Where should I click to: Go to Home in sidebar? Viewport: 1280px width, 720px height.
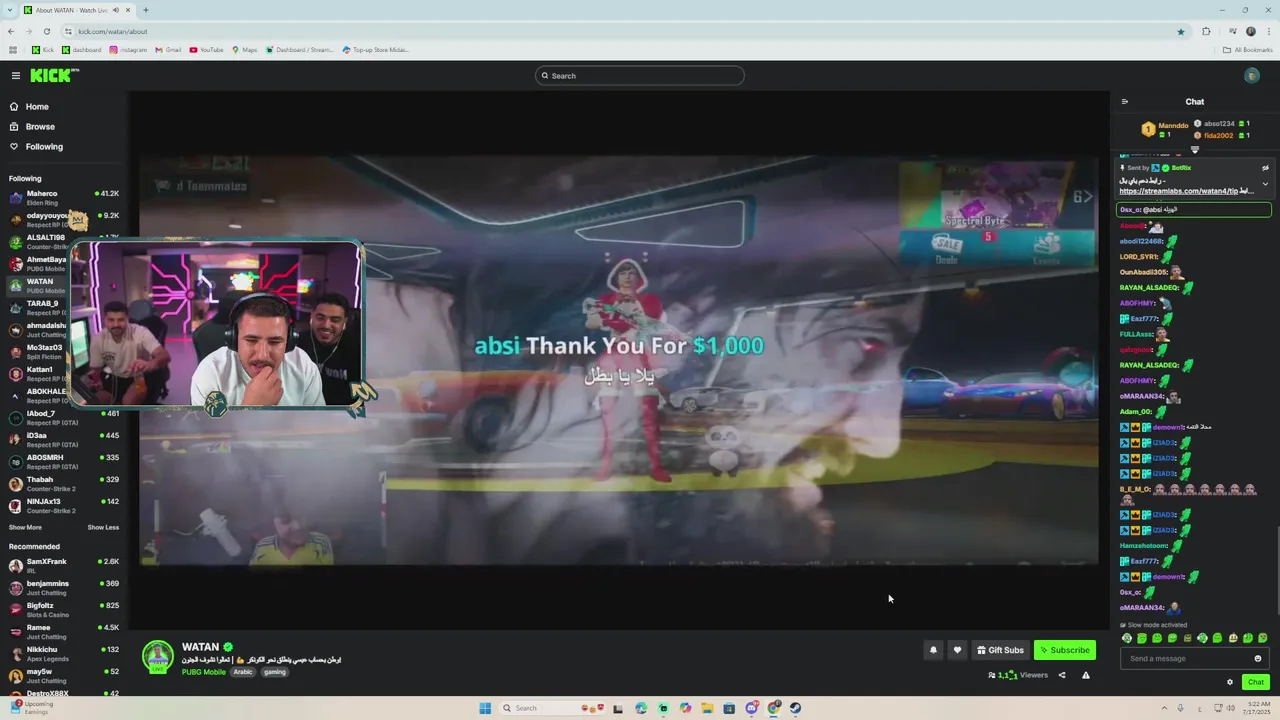(x=37, y=107)
